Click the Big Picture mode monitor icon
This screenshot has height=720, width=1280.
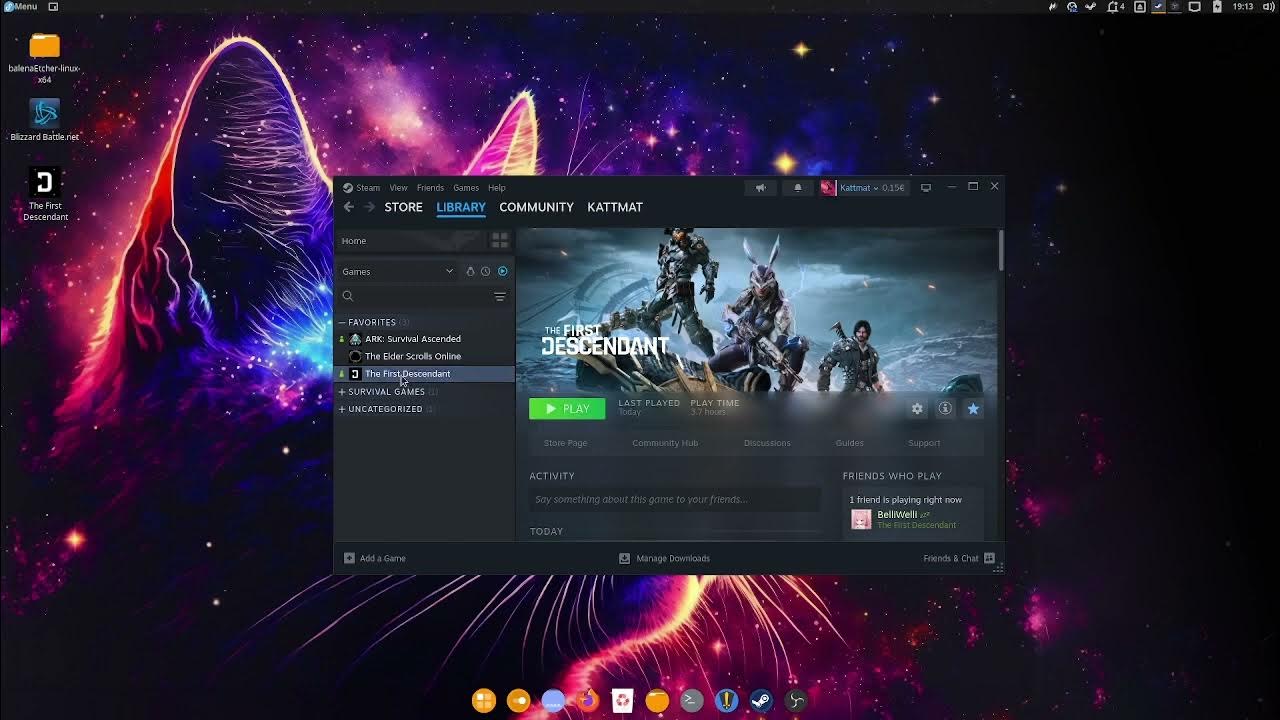(x=926, y=188)
